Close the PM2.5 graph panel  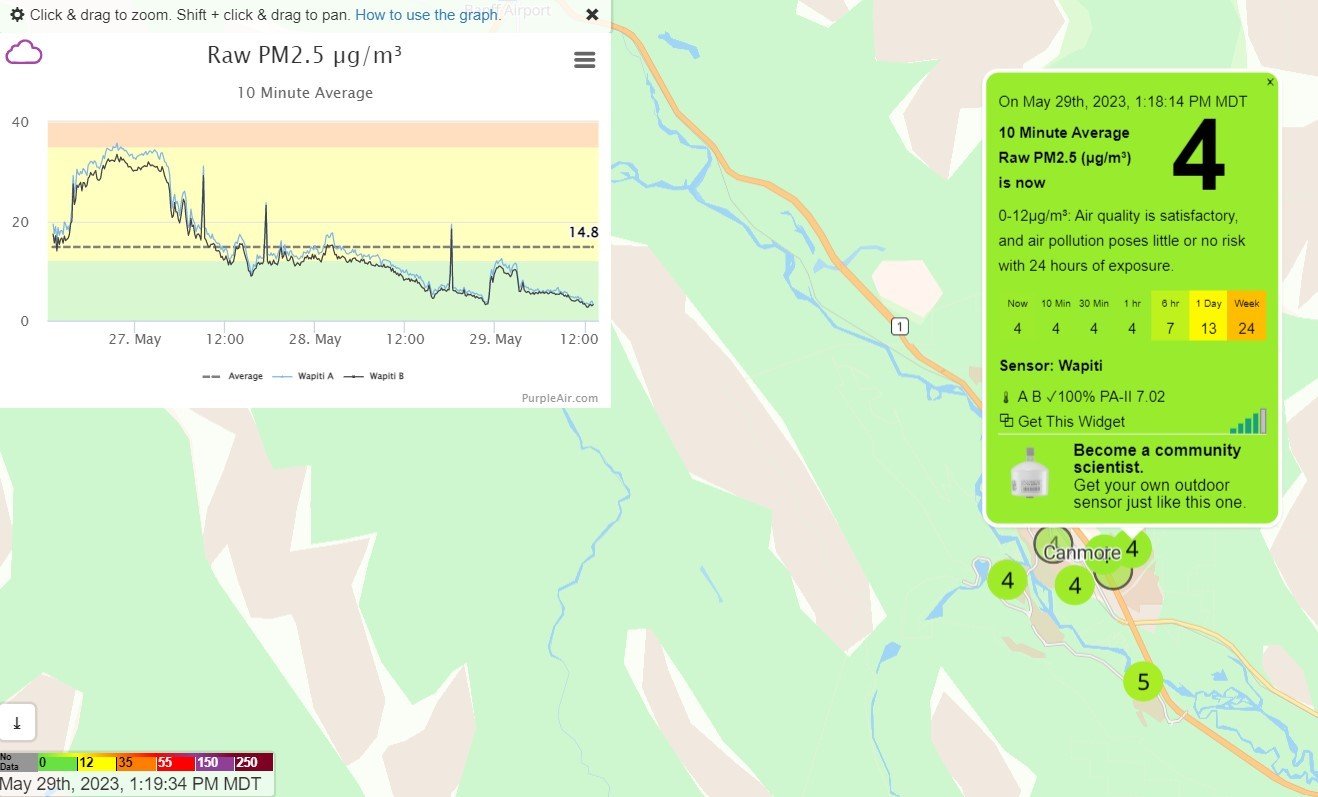pos(592,15)
